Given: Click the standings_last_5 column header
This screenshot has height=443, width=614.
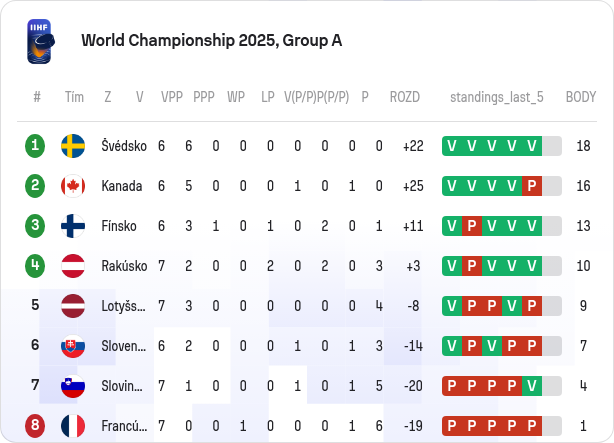Looking at the screenshot, I should 497,97.
